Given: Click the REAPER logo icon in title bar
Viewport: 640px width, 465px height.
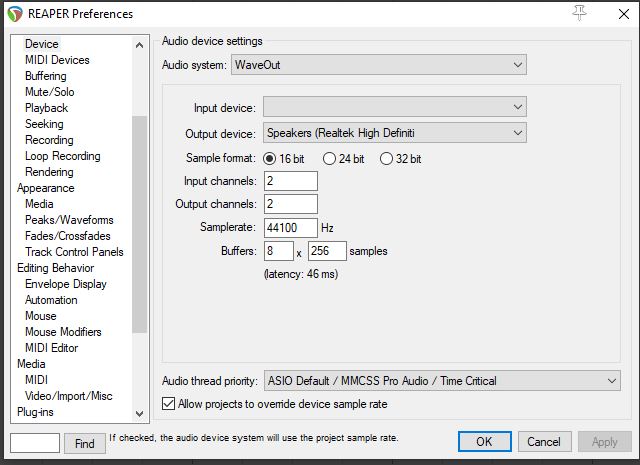Looking at the screenshot, I should pos(15,14).
